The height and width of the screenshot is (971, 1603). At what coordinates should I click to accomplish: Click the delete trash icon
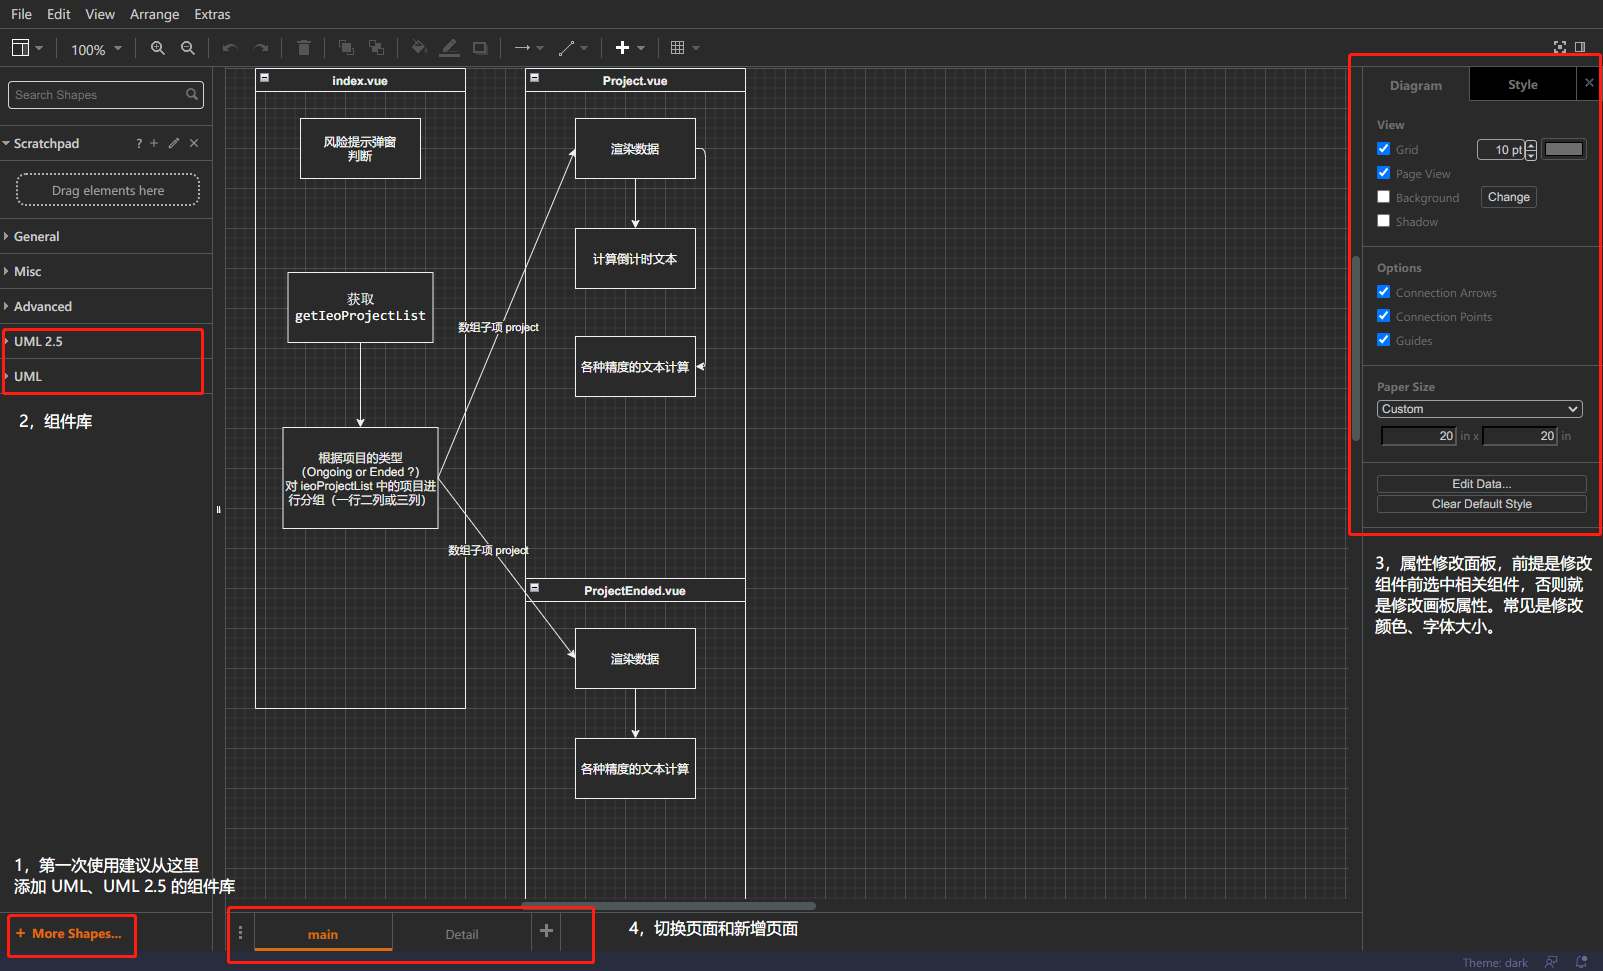(x=304, y=48)
